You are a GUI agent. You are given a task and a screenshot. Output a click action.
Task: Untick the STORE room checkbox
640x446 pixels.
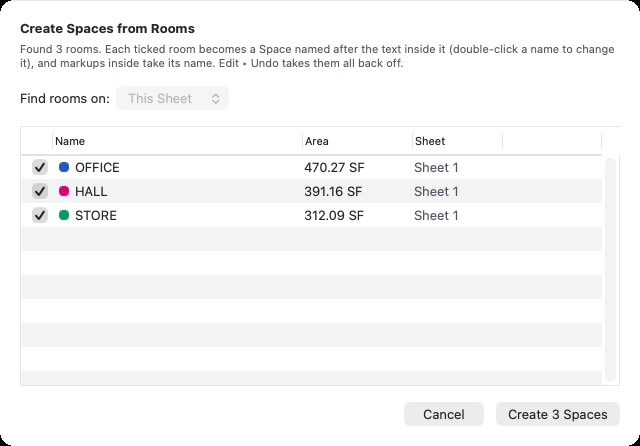click(40, 215)
